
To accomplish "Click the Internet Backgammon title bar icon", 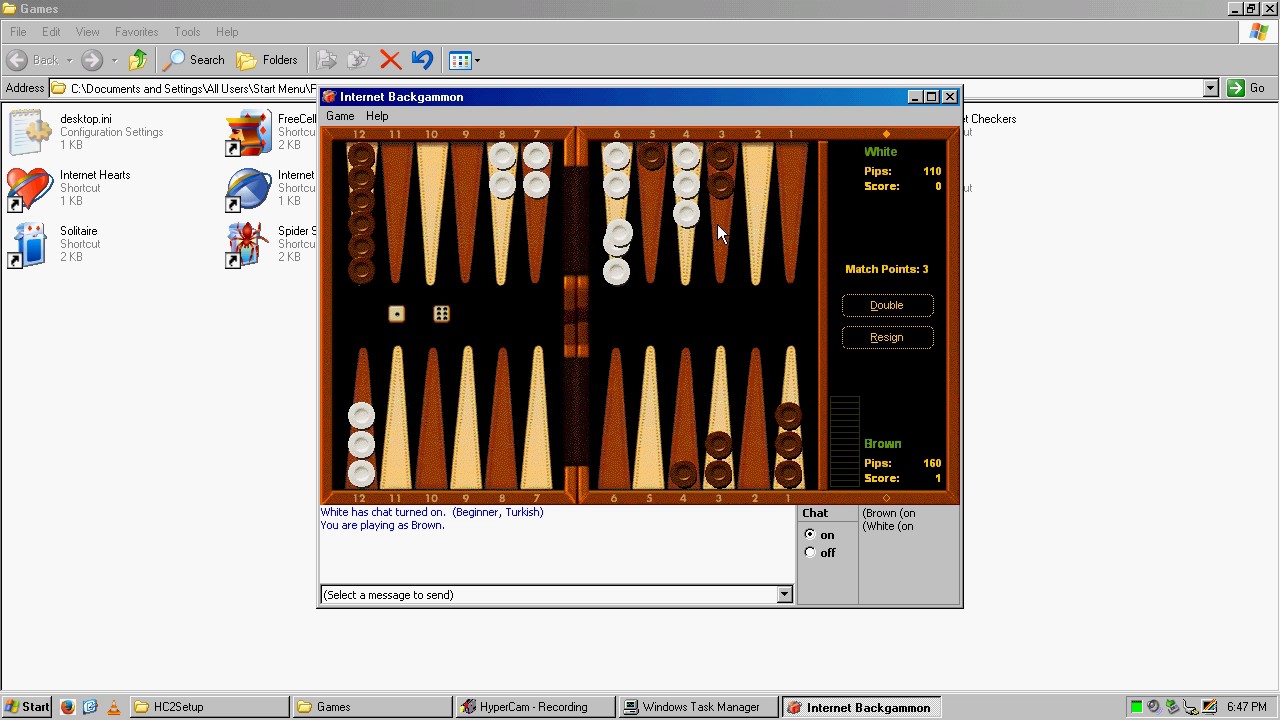I will point(329,97).
